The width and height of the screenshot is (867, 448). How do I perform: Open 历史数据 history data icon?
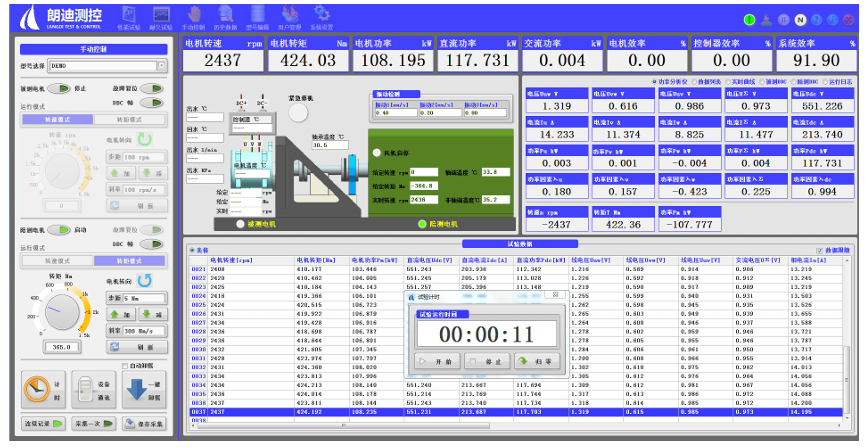click(x=225, y=15)
